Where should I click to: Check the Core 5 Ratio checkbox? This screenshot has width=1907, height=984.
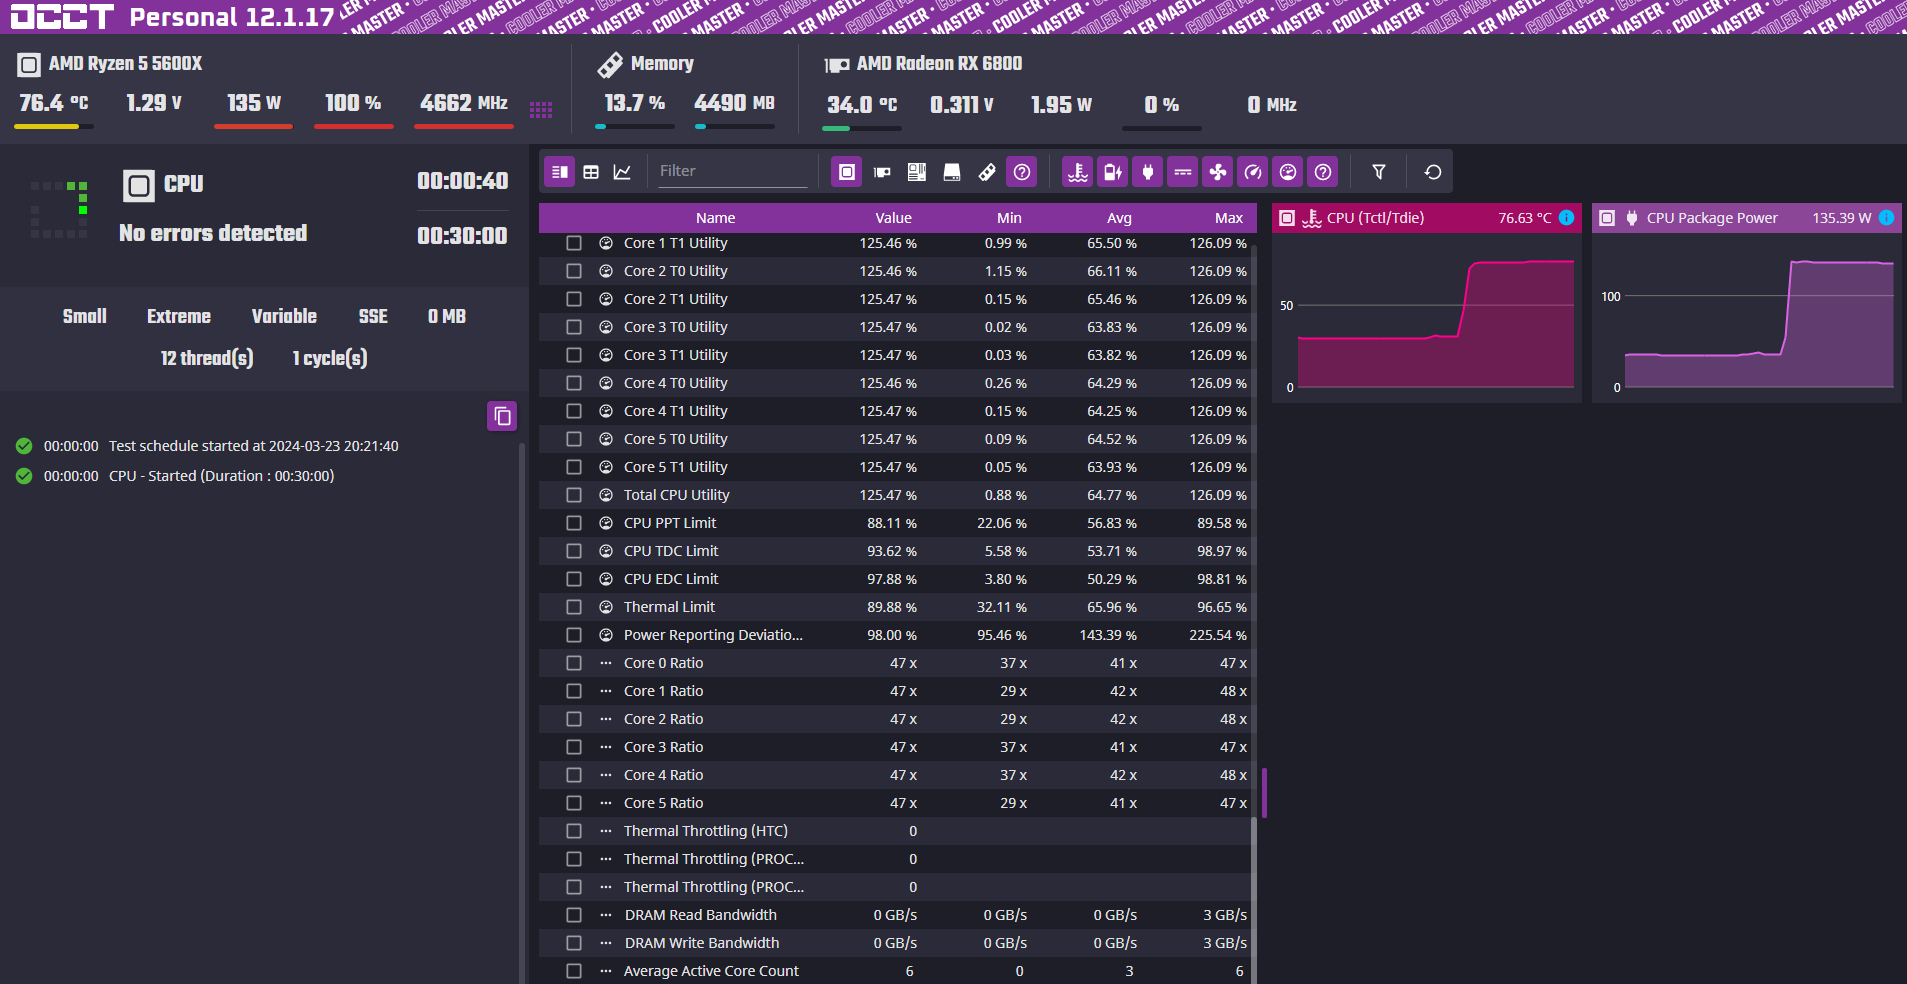point(574,803)
